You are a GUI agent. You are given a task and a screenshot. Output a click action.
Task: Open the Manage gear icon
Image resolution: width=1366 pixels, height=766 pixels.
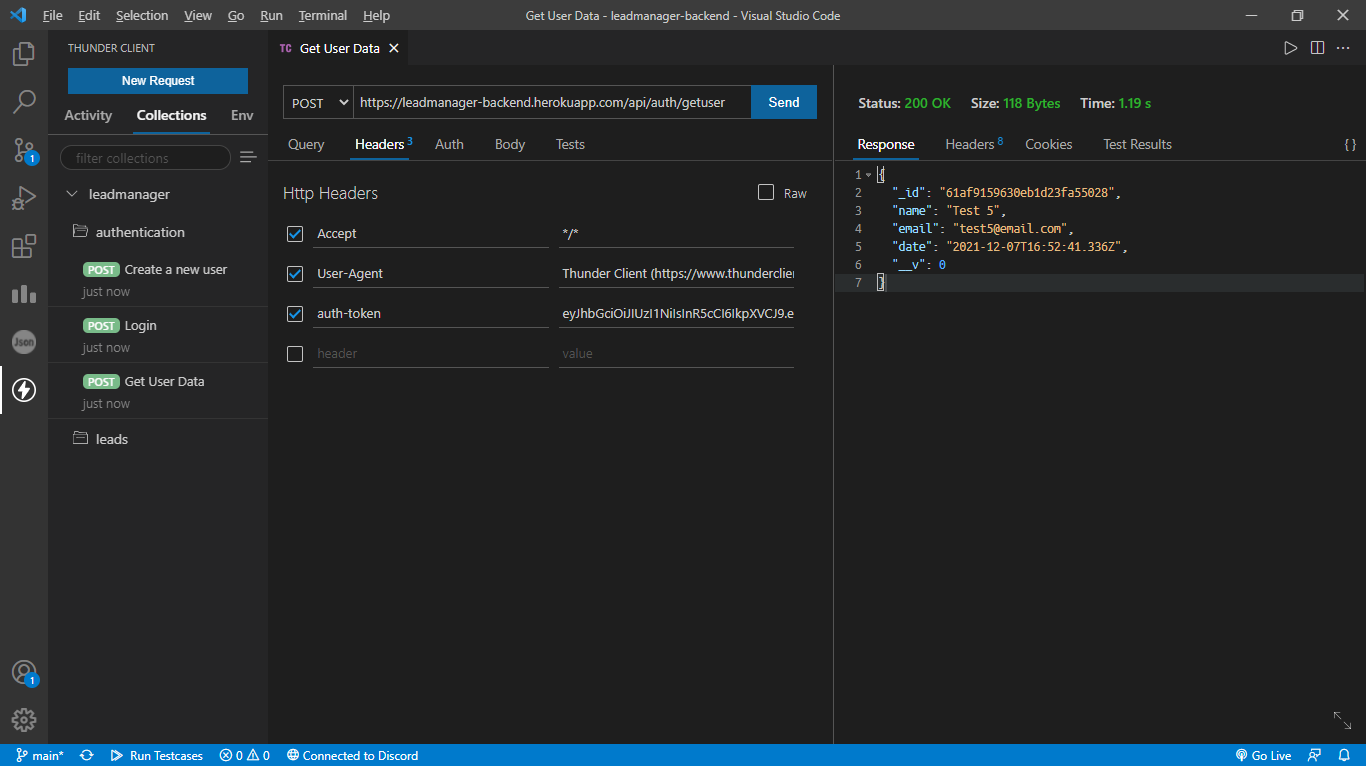24,720
